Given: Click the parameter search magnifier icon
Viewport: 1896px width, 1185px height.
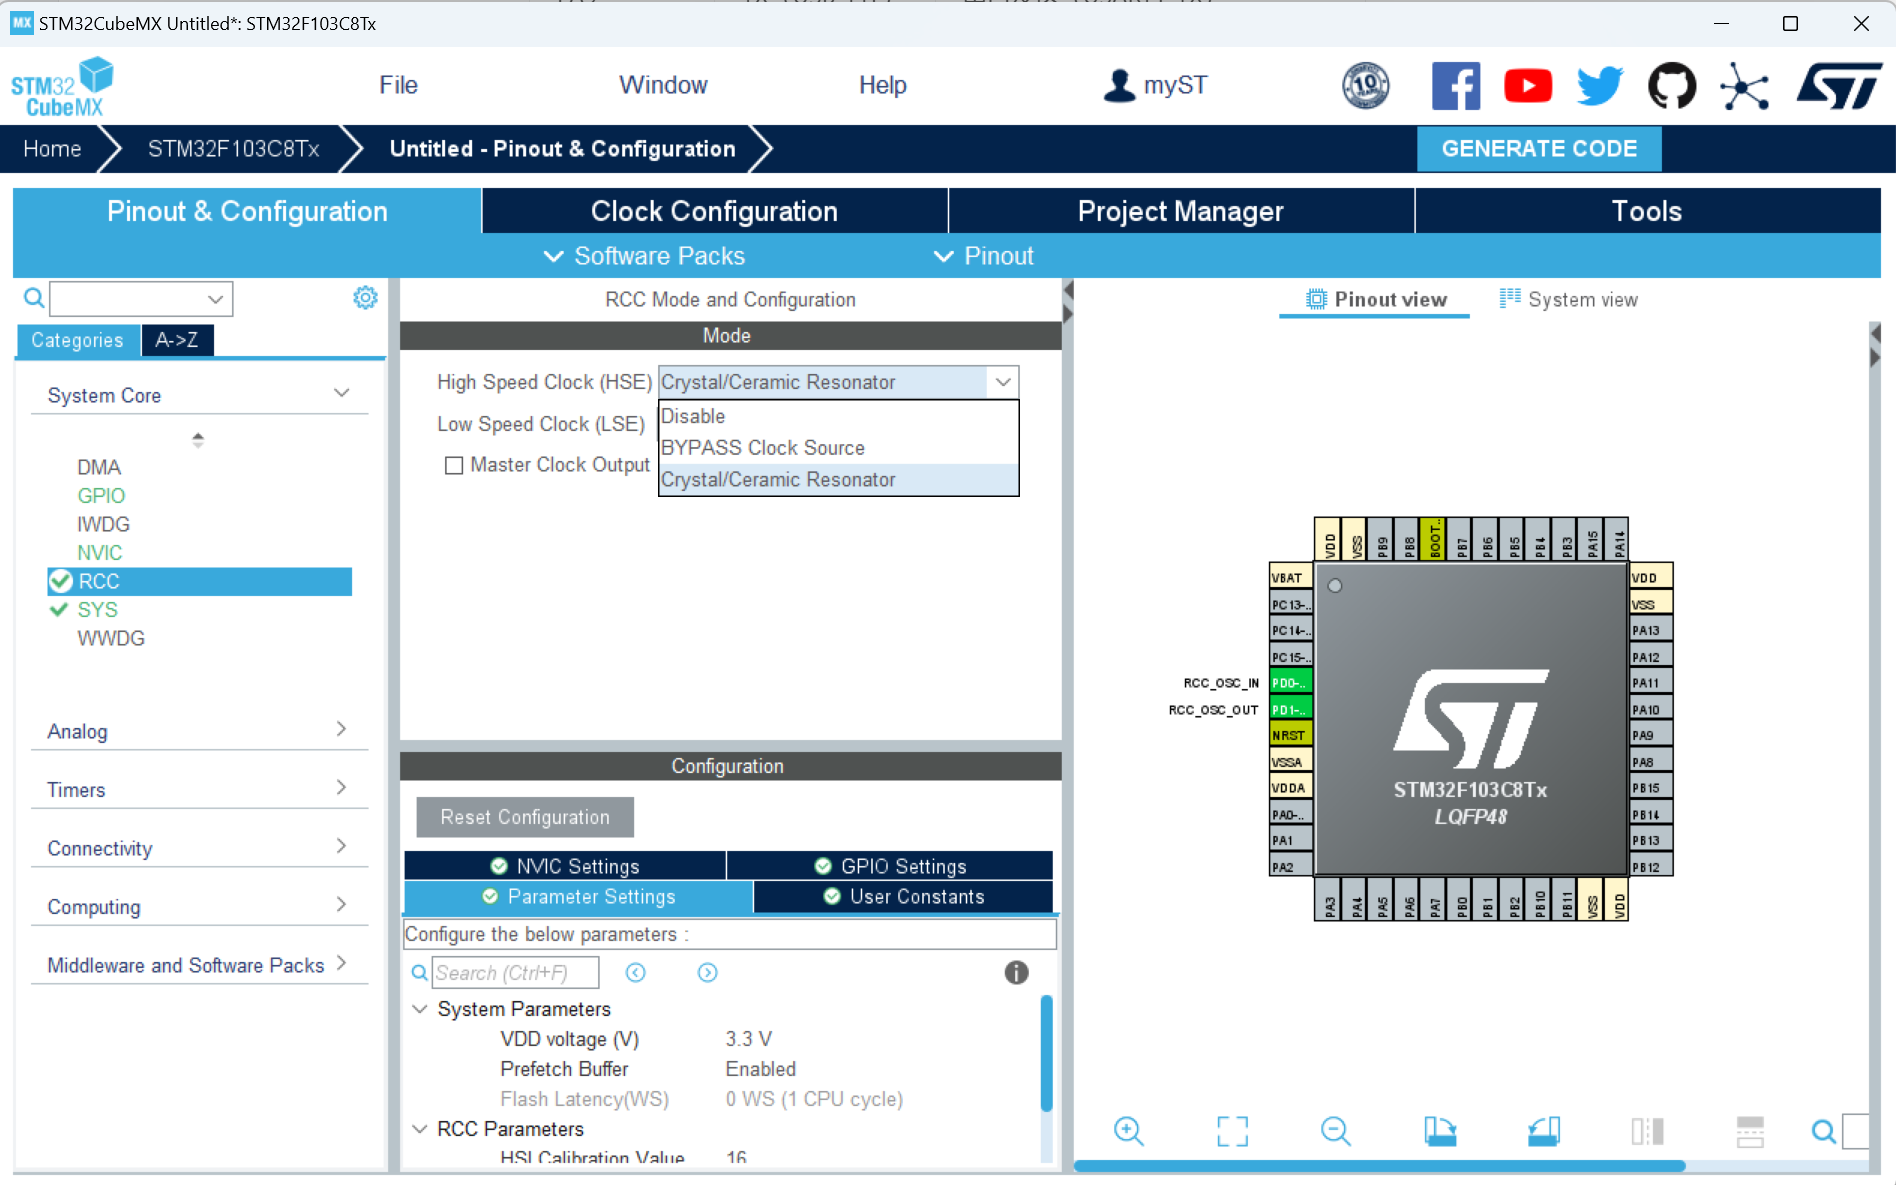Looking at the screenshot, I should [x=420, y=973].
